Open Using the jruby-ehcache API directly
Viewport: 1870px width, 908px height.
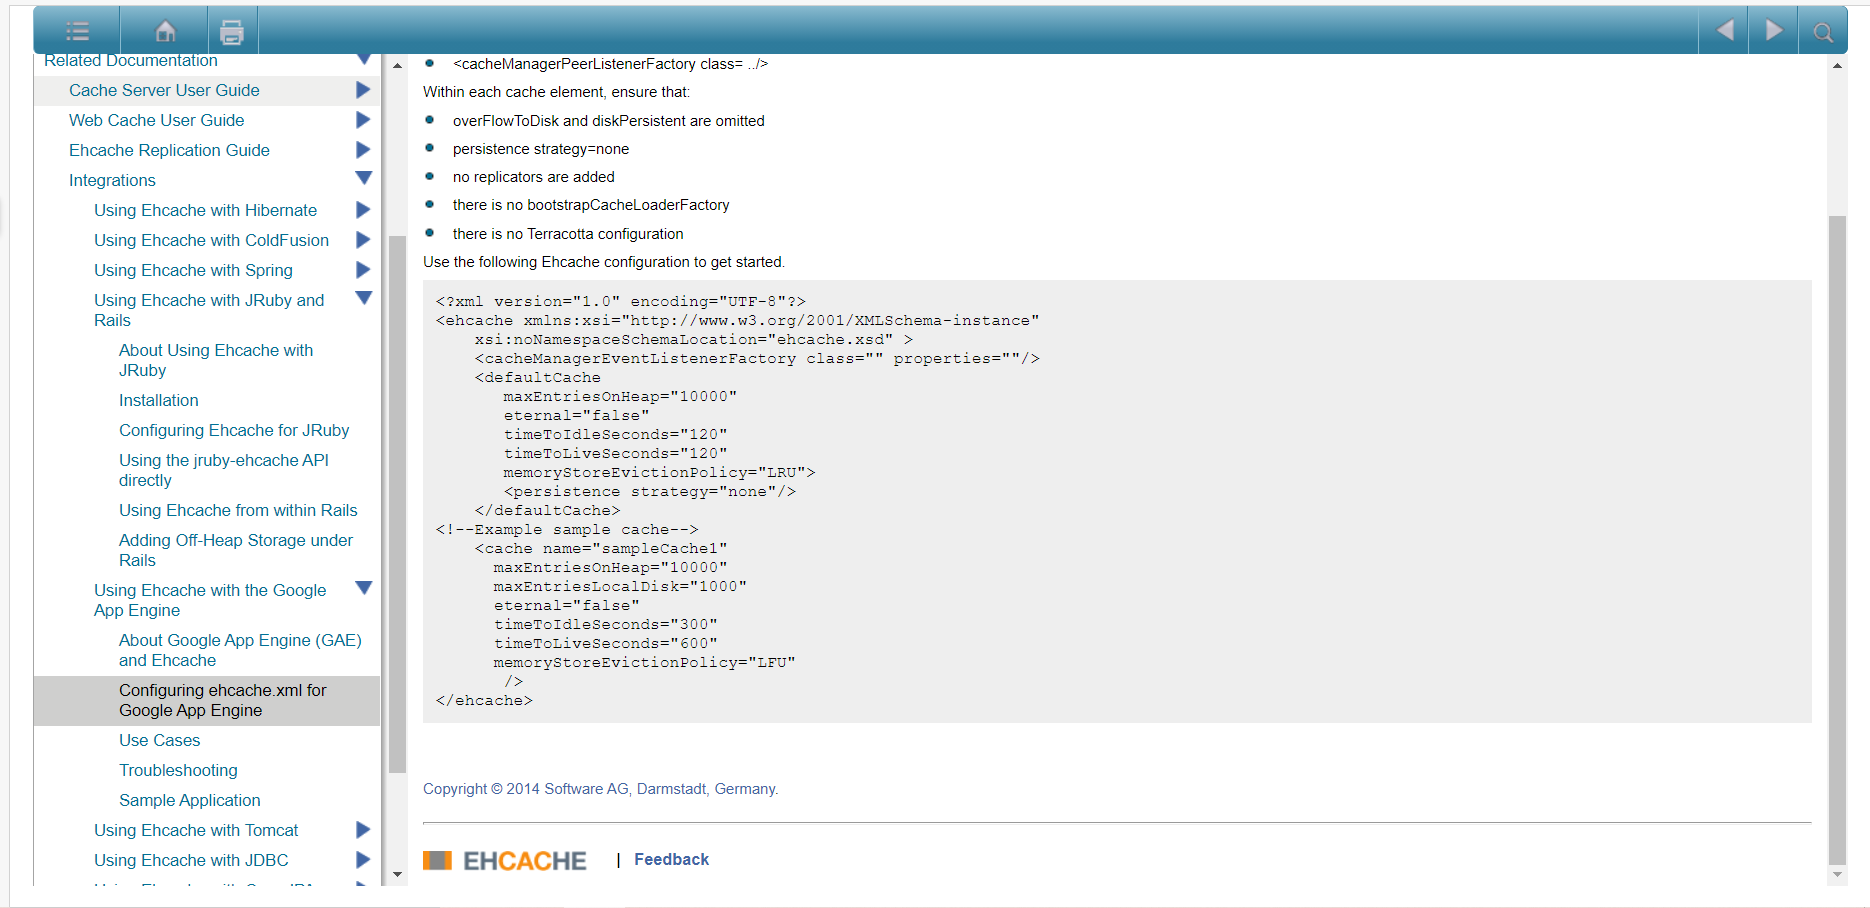pyautogui.click(x=223, y=470)
